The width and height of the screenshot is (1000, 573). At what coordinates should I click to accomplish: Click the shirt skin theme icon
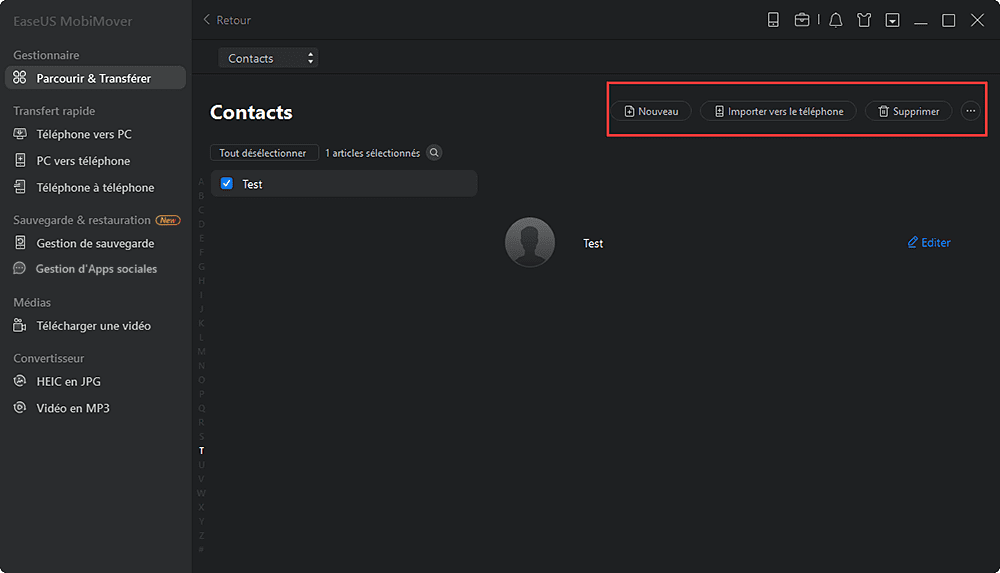click(864, 20)
